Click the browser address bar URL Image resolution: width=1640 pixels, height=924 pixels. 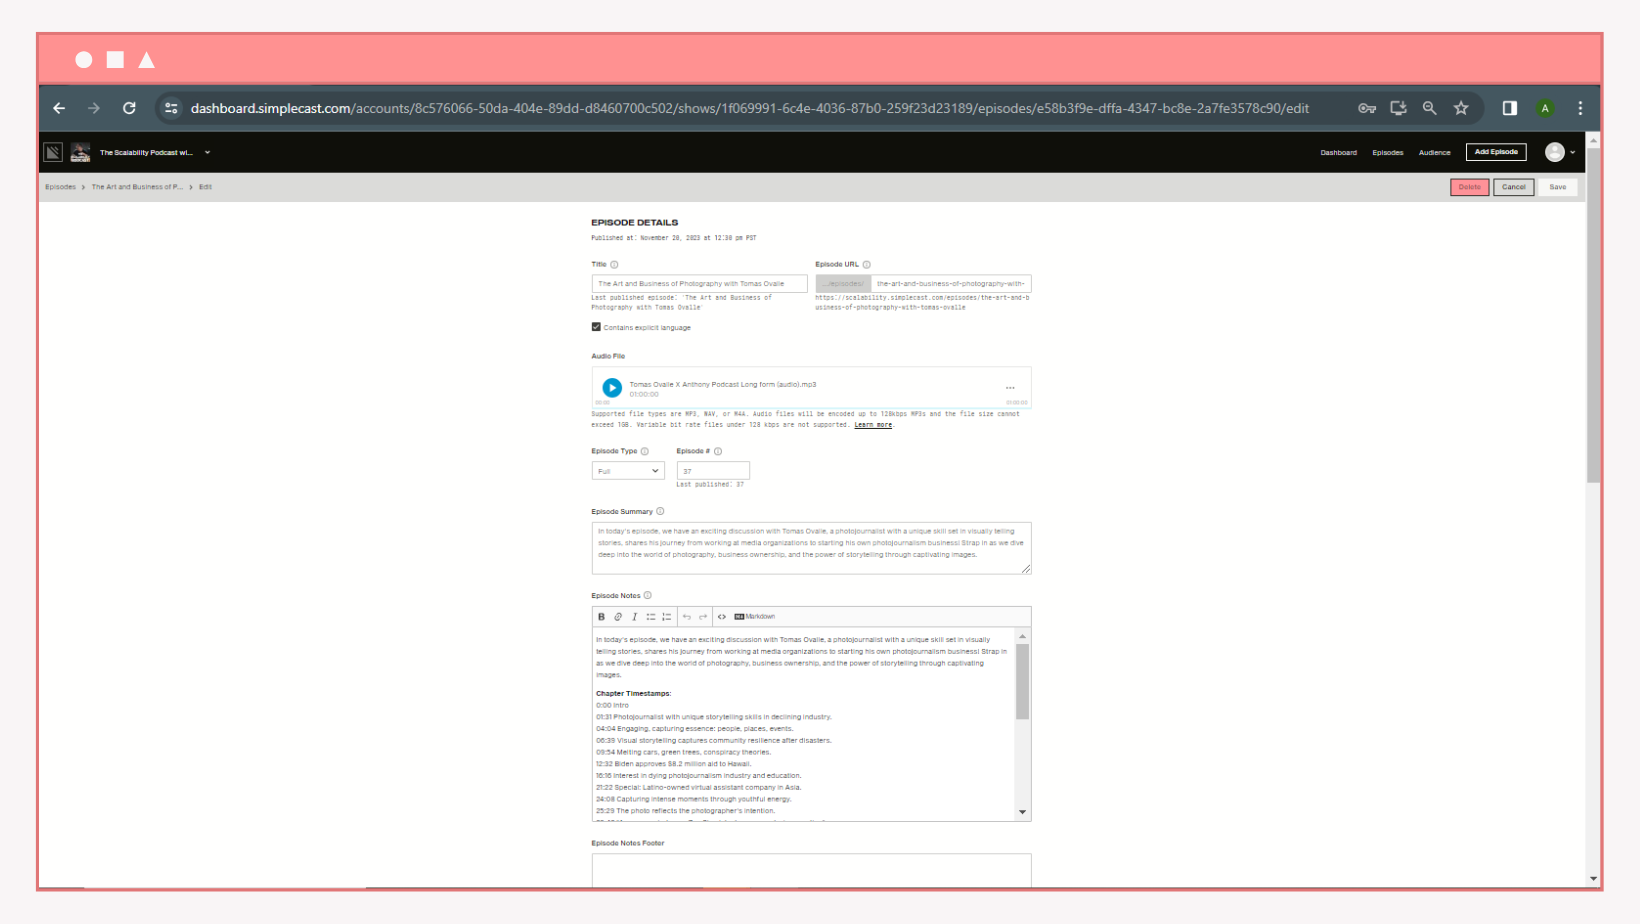pyautogui.click(x=750, y=108)
